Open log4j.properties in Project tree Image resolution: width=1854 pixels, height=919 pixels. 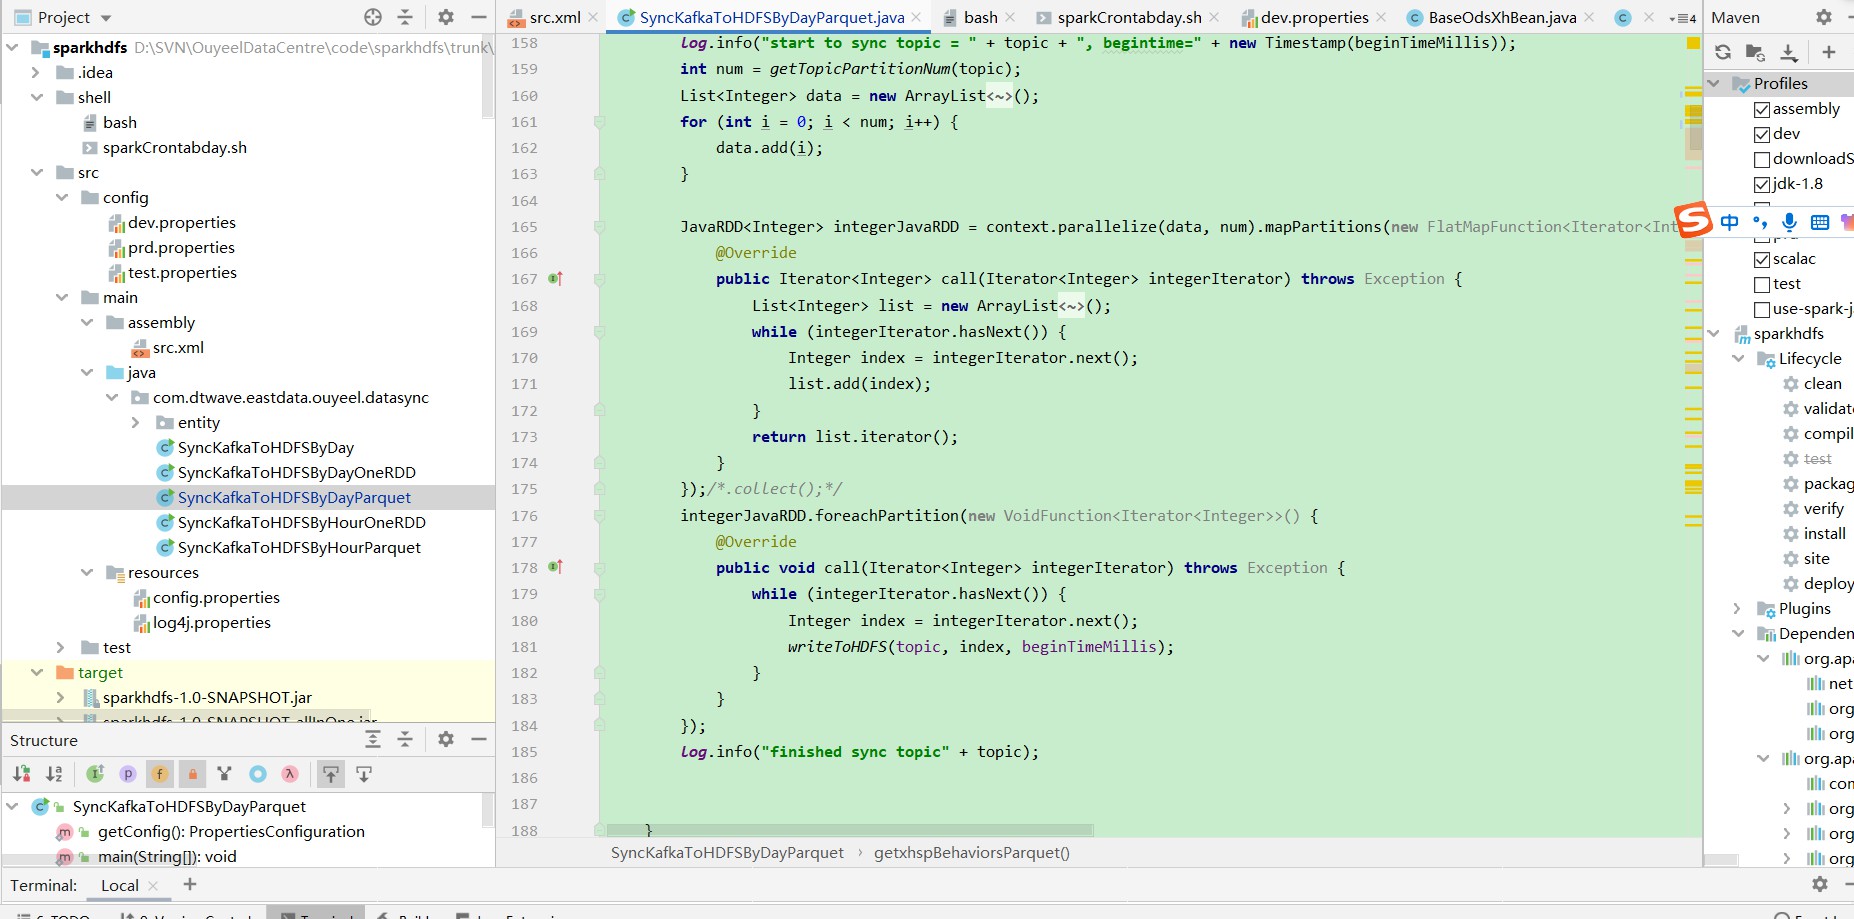coord(211,622)
